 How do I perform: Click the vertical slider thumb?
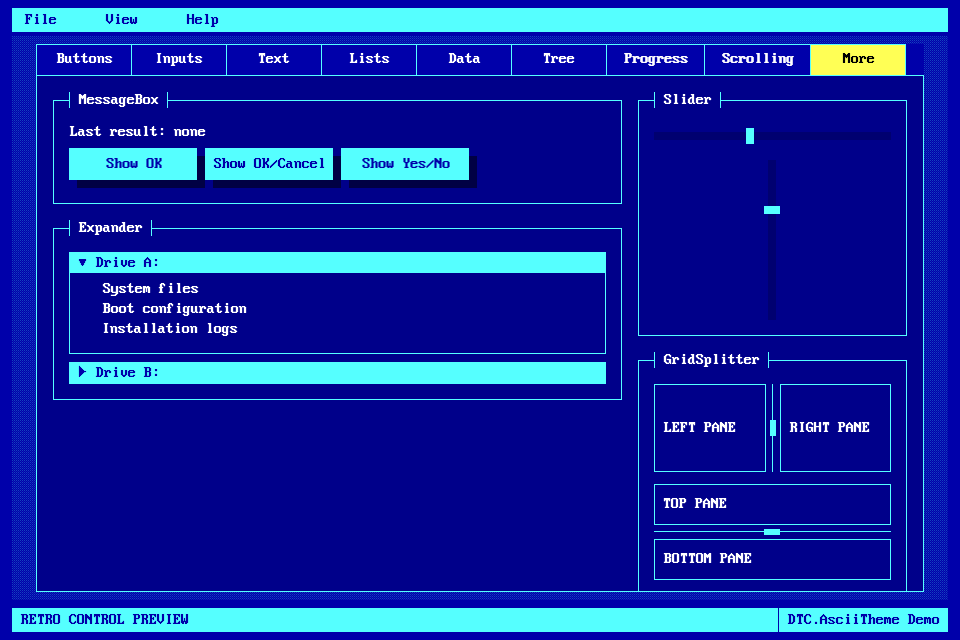click(x=772, y=210)
